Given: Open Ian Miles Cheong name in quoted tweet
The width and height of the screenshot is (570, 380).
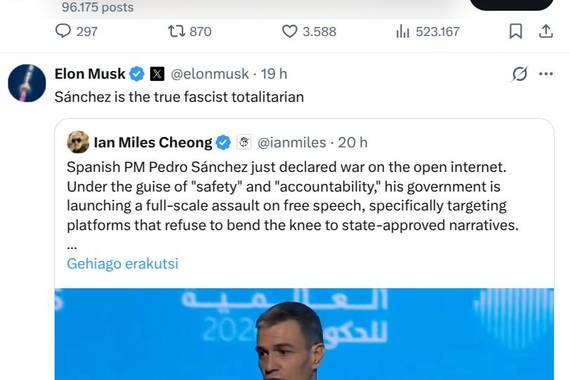Looking at the screenshot, I should [153, 142].
